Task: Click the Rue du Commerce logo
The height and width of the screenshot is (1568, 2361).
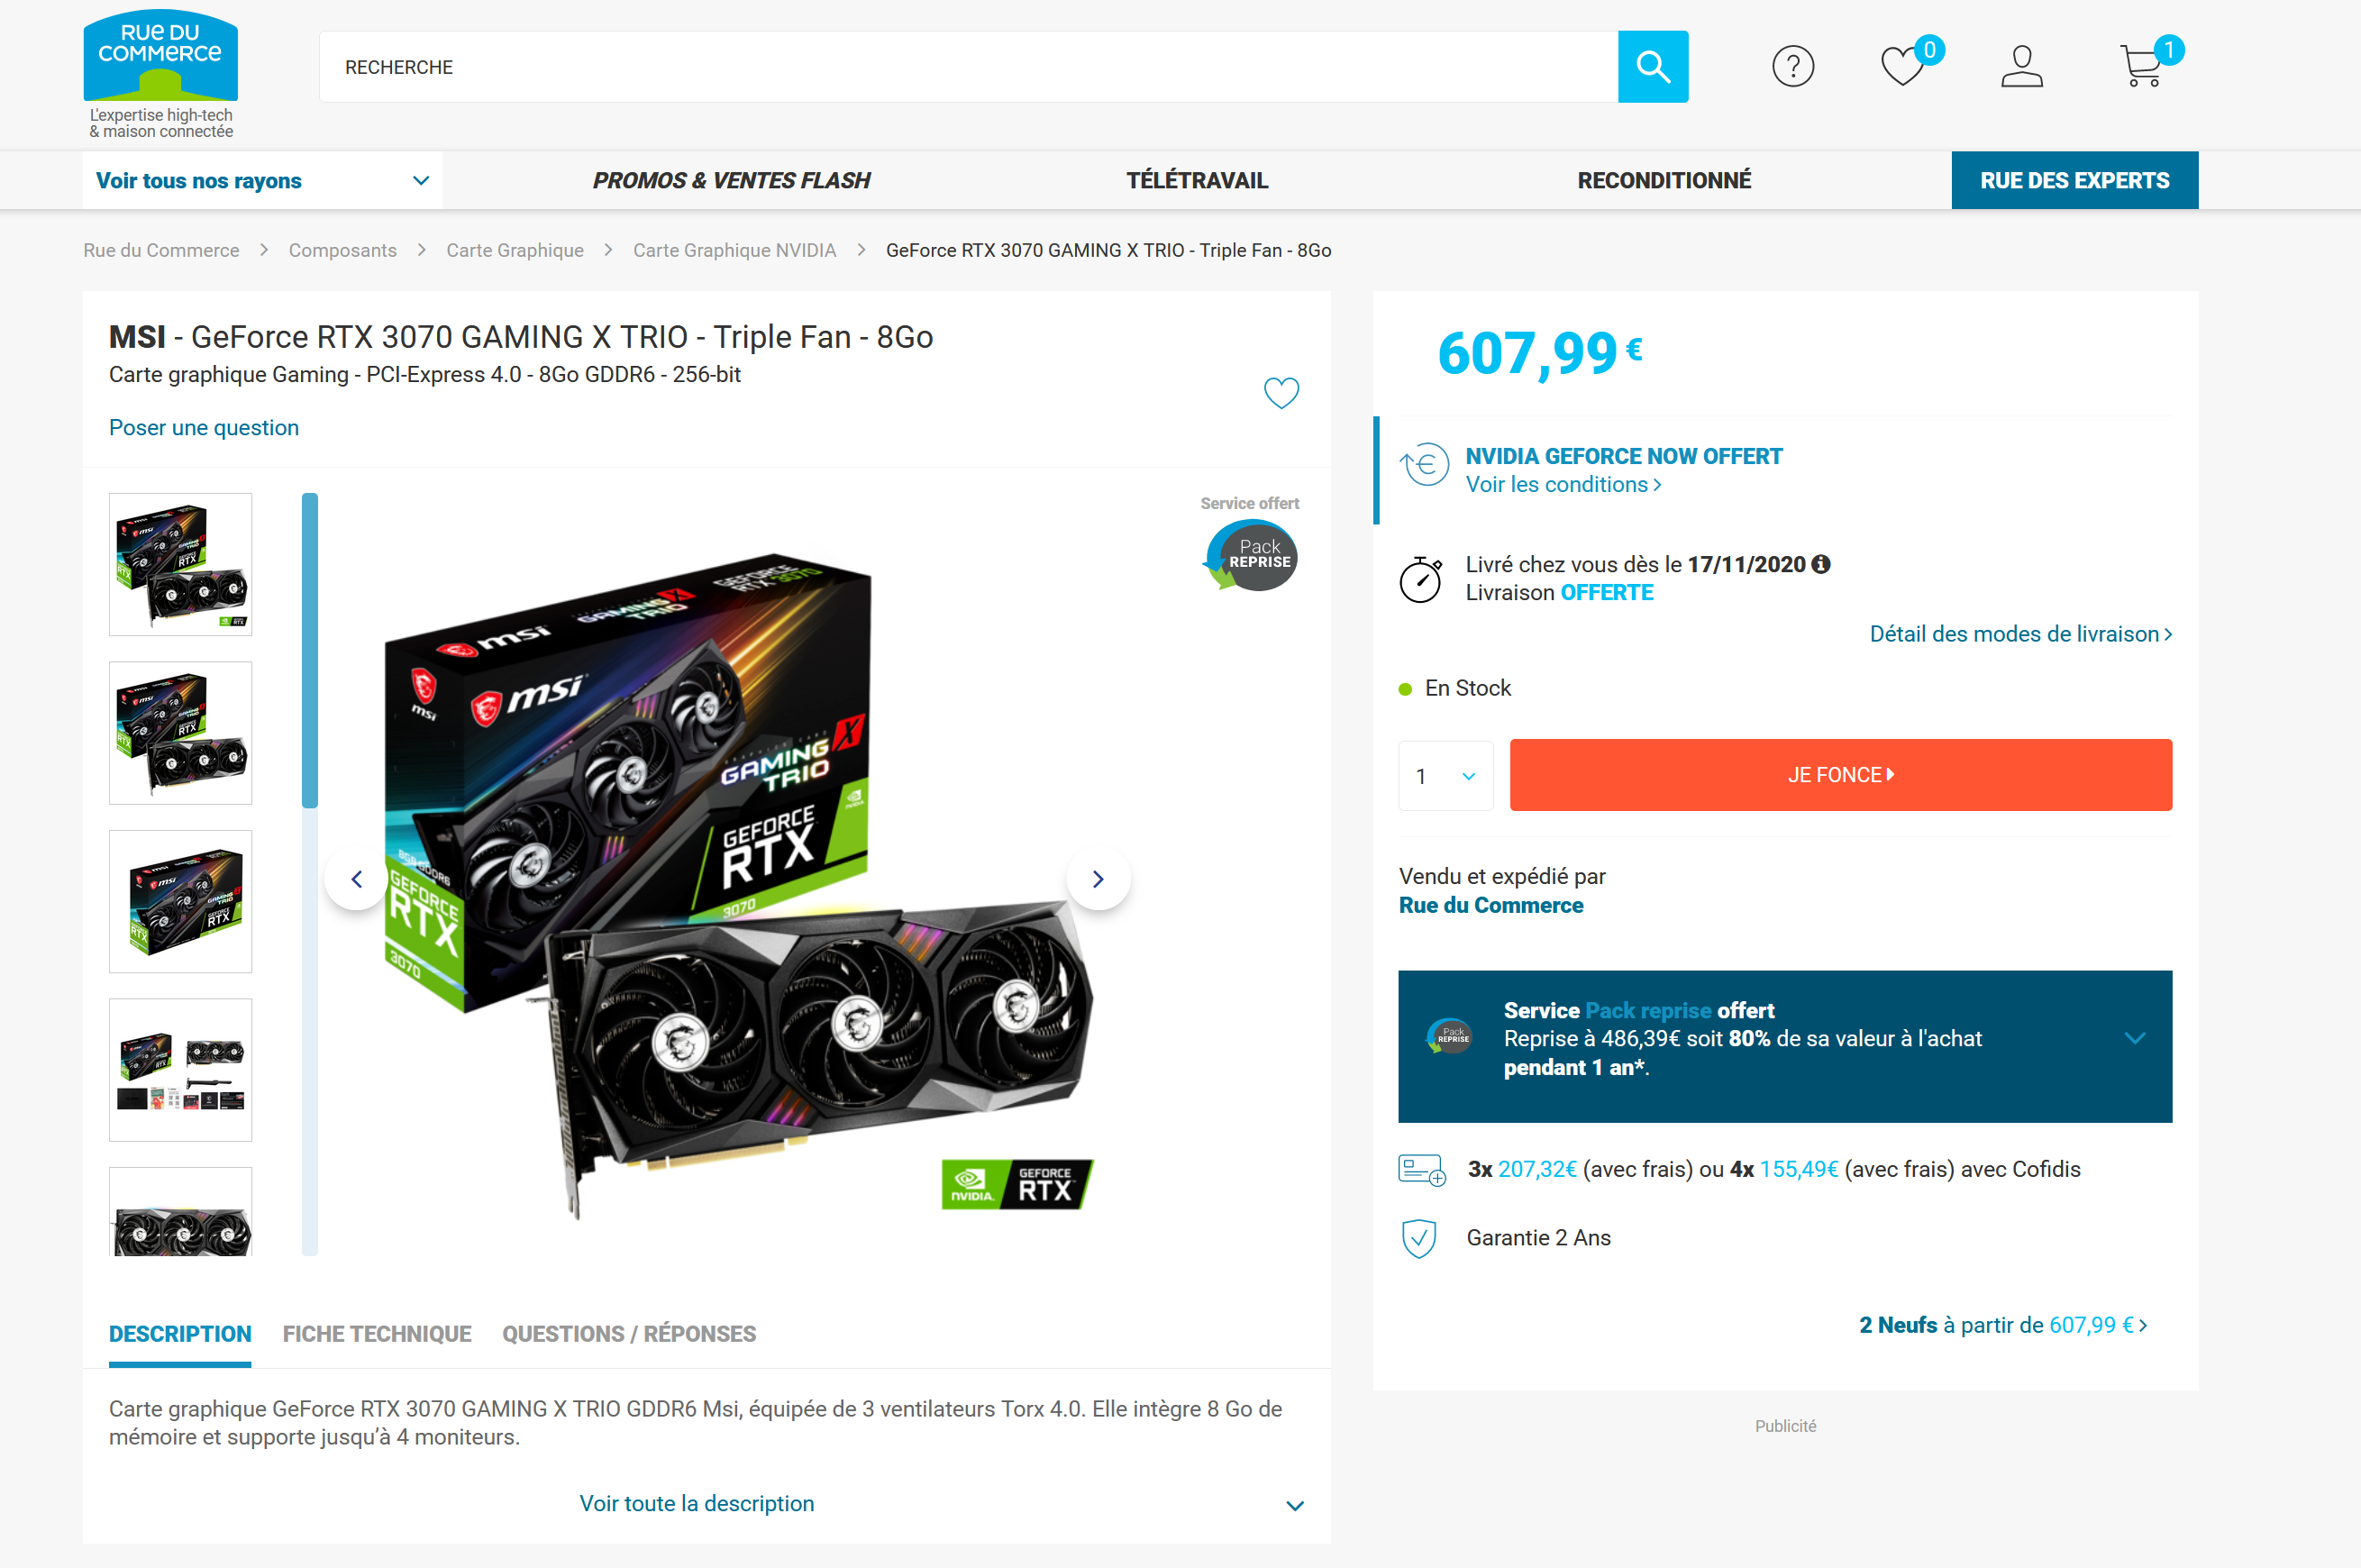Action: click(161, 75)
